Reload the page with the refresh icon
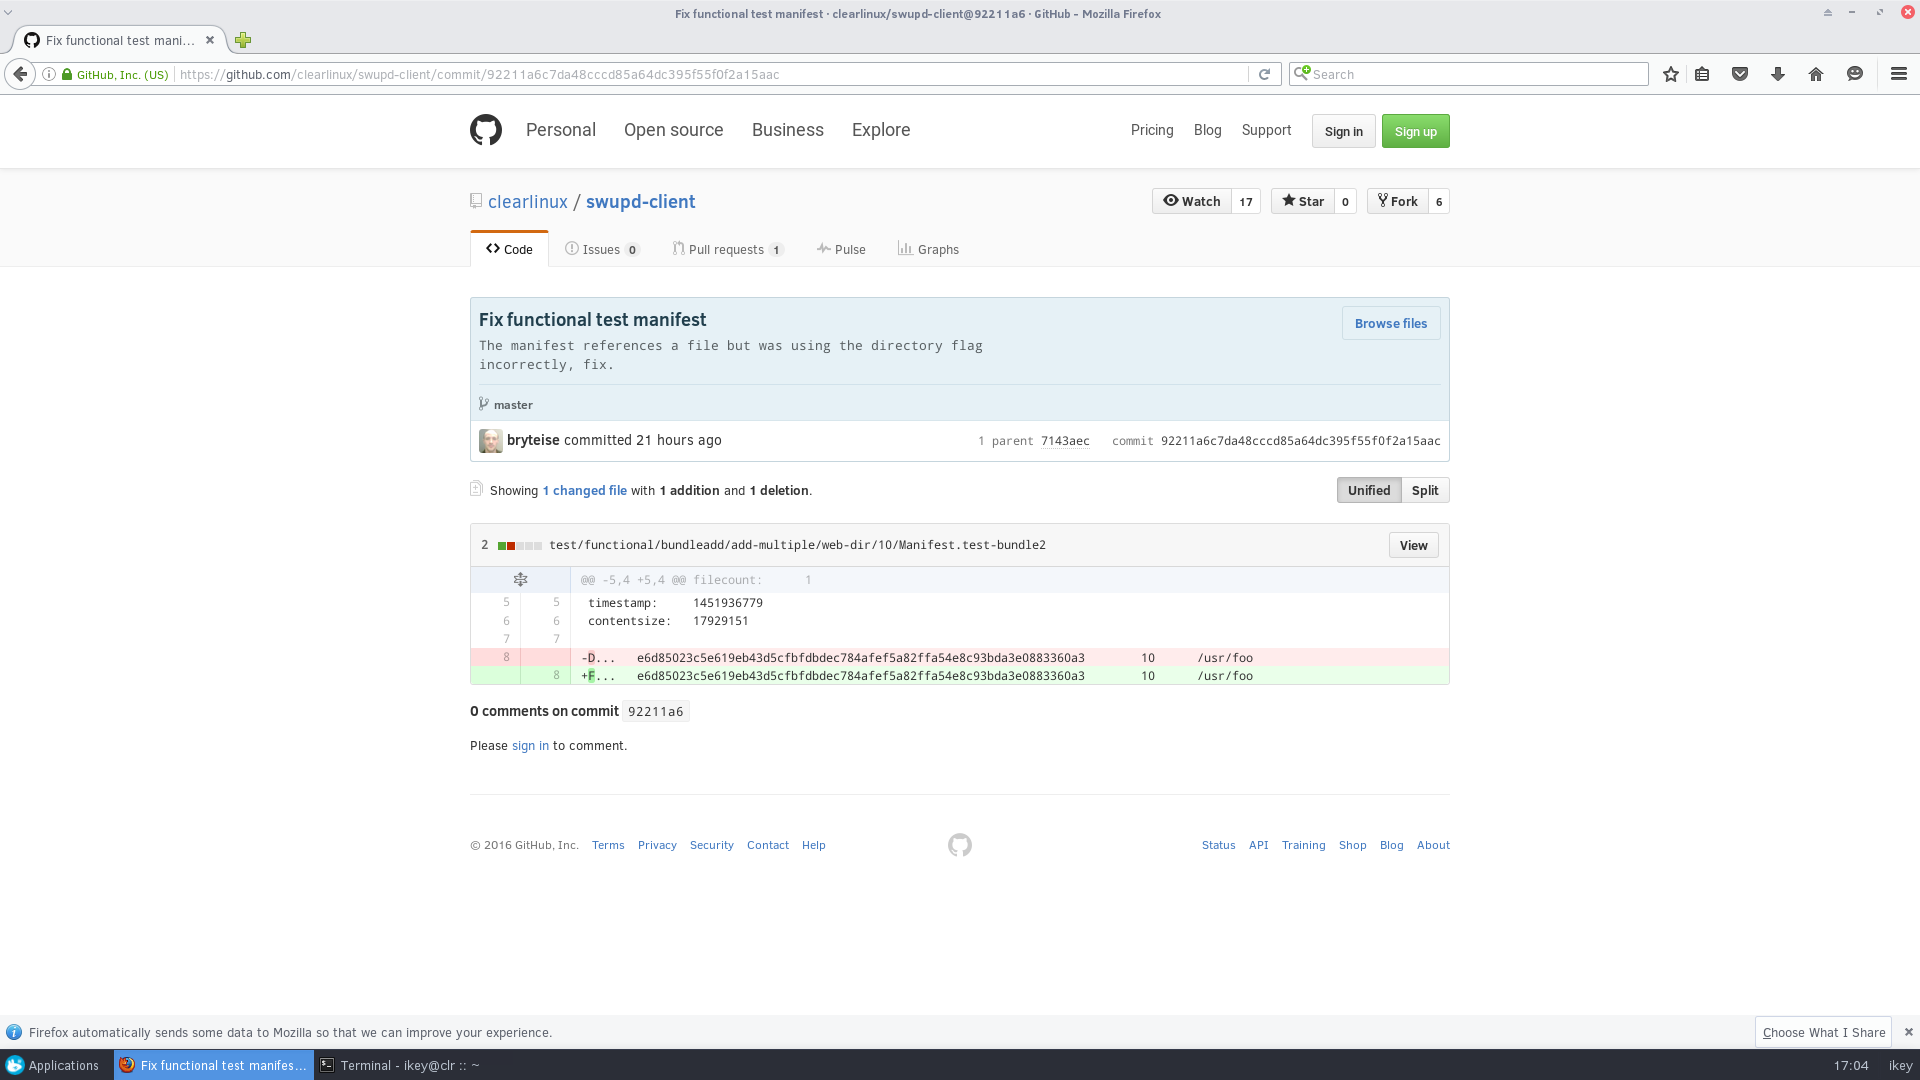Image resolution: width=1920 pixels, height=1080 pixels. [1264, 74]
